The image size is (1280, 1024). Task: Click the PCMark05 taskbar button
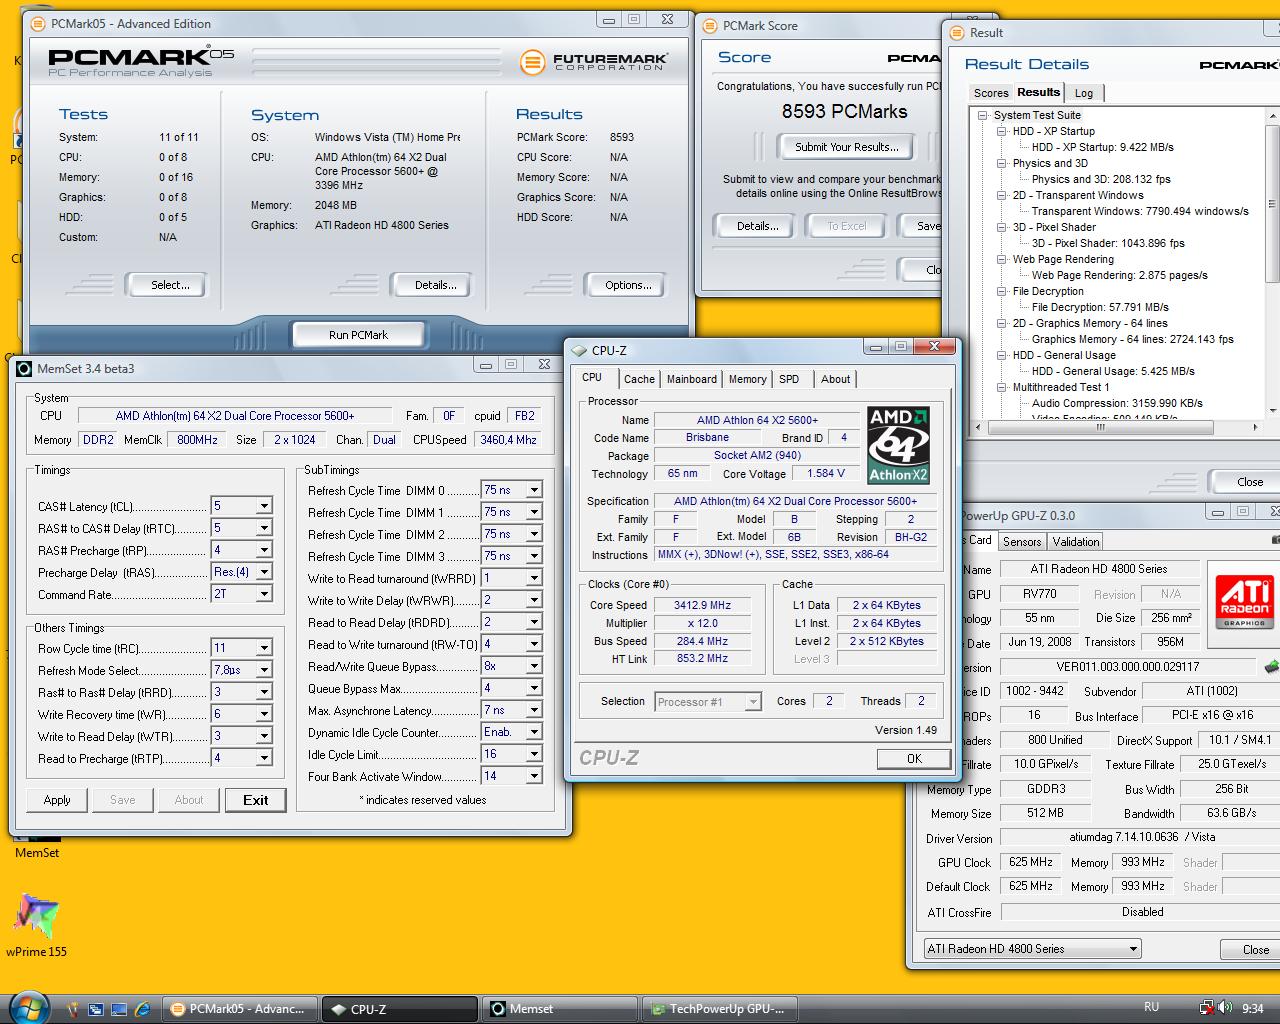pos(239,1008)
